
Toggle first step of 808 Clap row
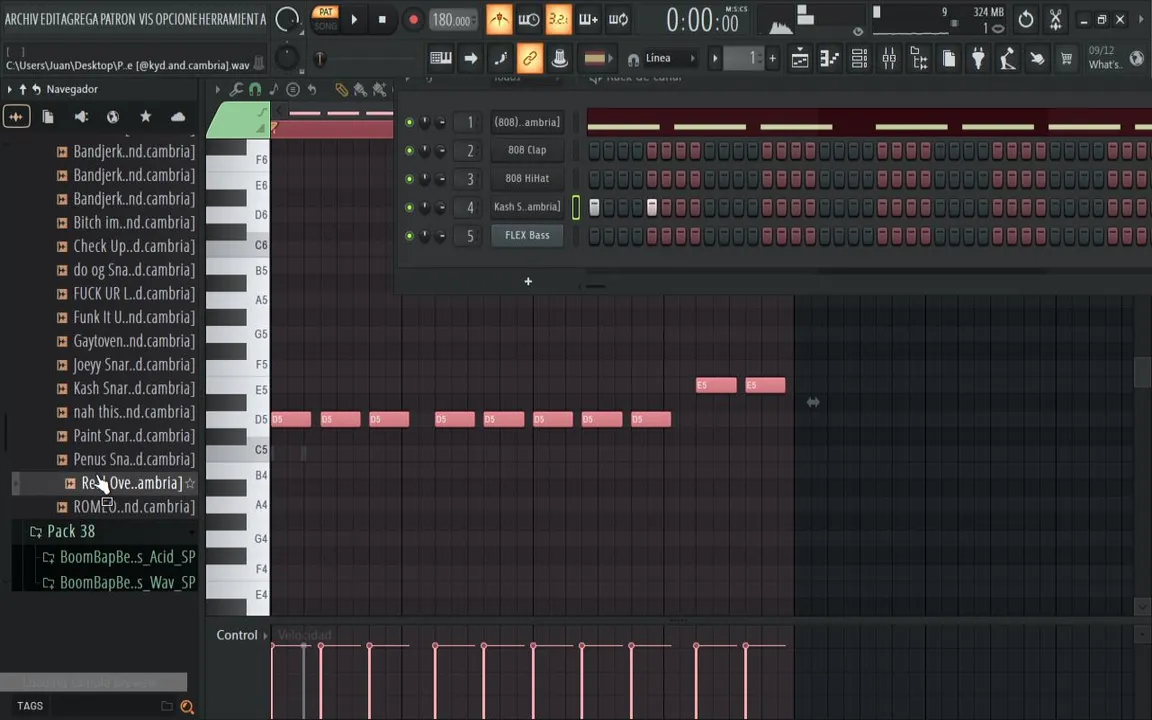[594, 151]
